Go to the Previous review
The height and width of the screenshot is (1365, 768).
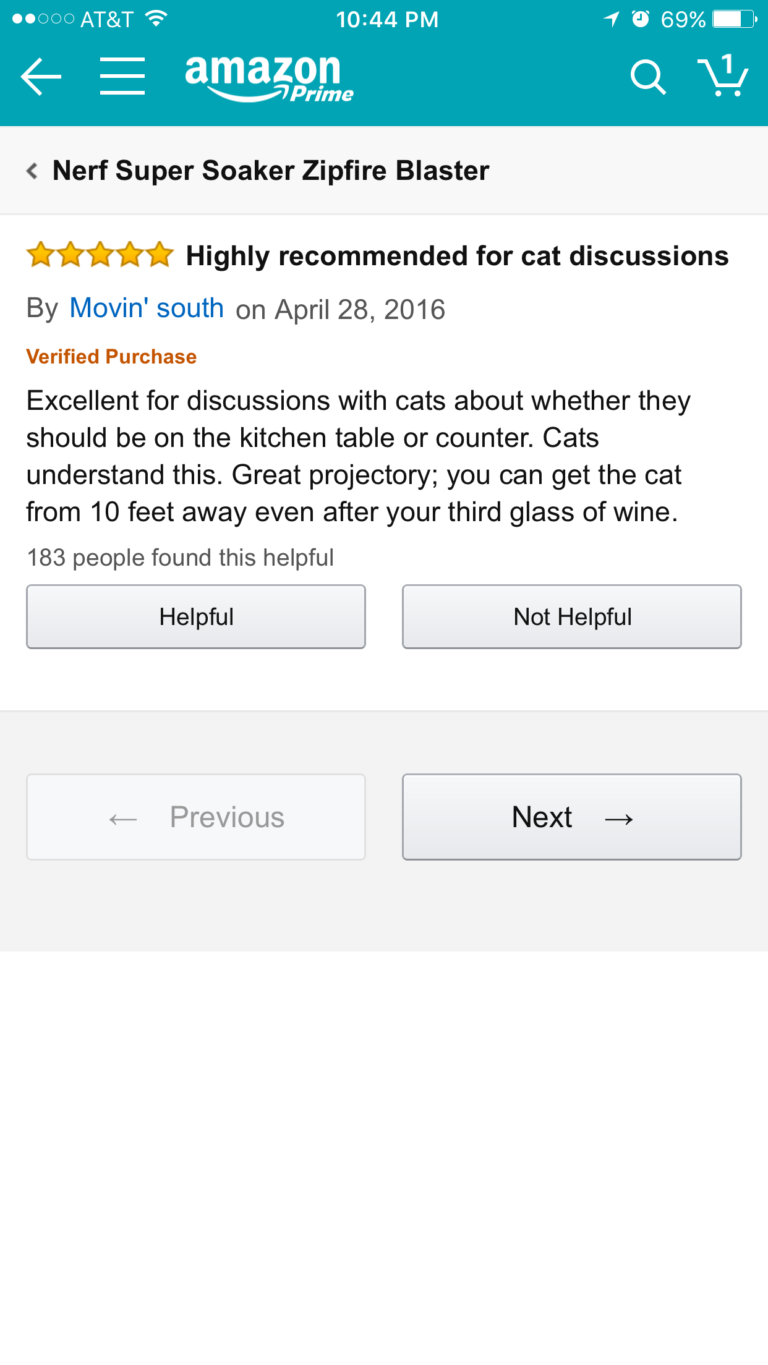point(196,817)
